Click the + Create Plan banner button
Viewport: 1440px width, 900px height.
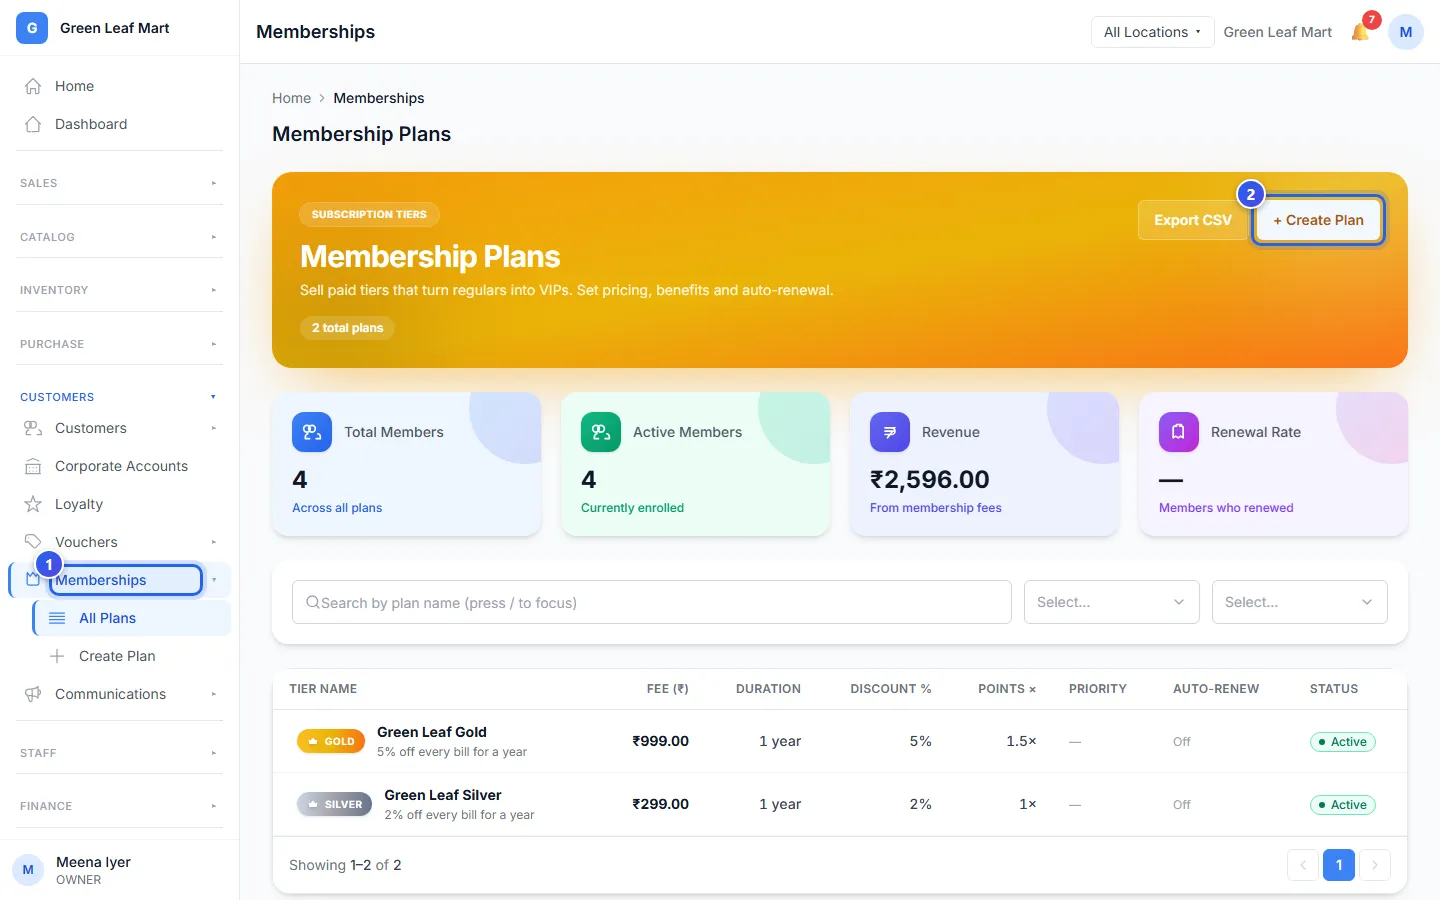(1318, 220)
